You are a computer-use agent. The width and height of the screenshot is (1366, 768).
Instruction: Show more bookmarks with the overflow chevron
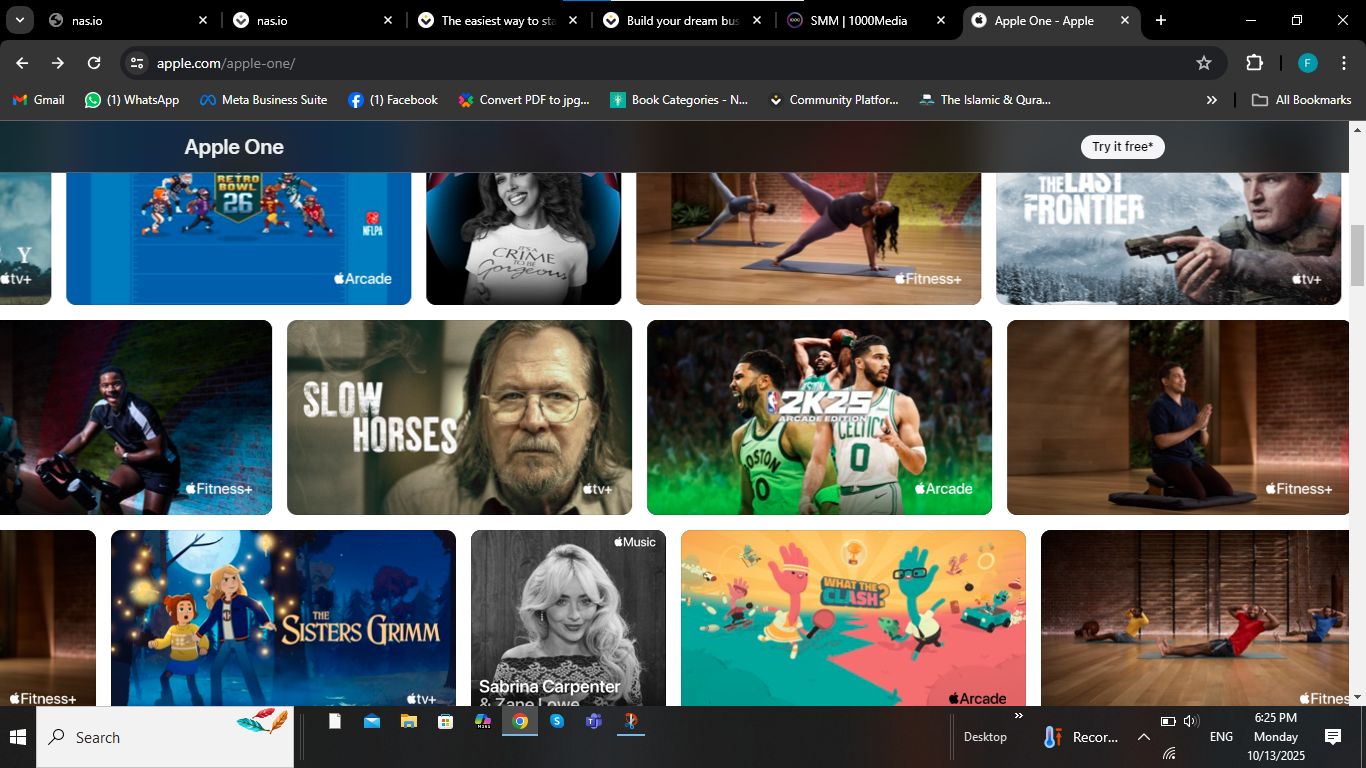pos(1212,100)
